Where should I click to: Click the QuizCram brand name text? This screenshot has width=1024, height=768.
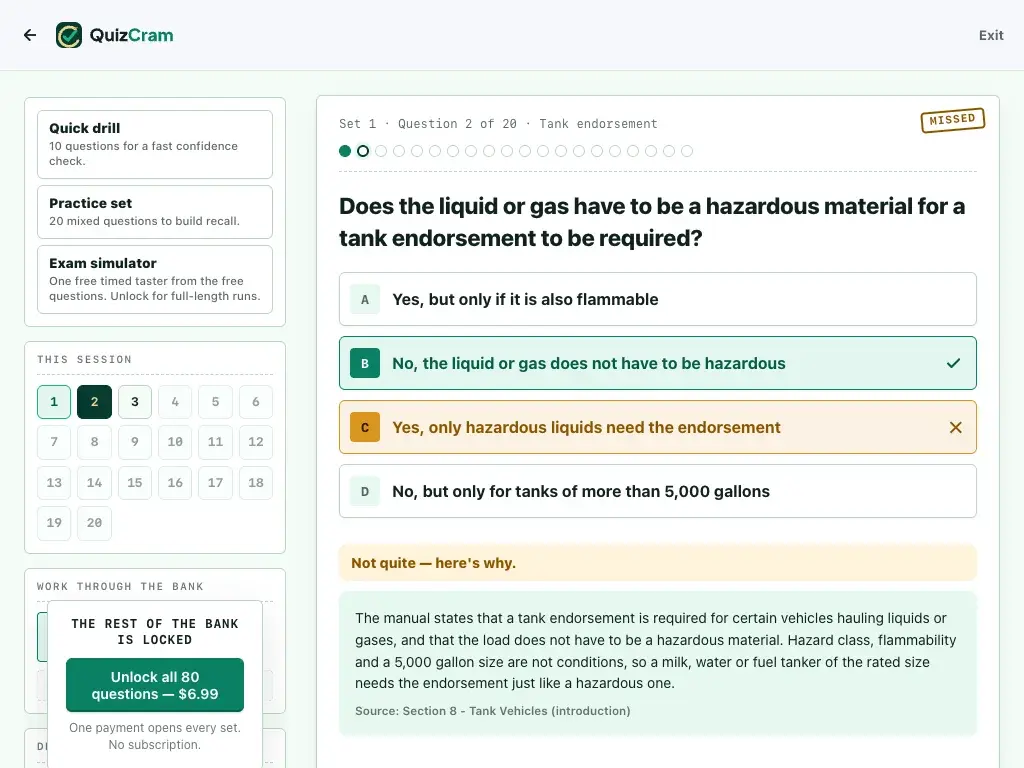point(131,35)
